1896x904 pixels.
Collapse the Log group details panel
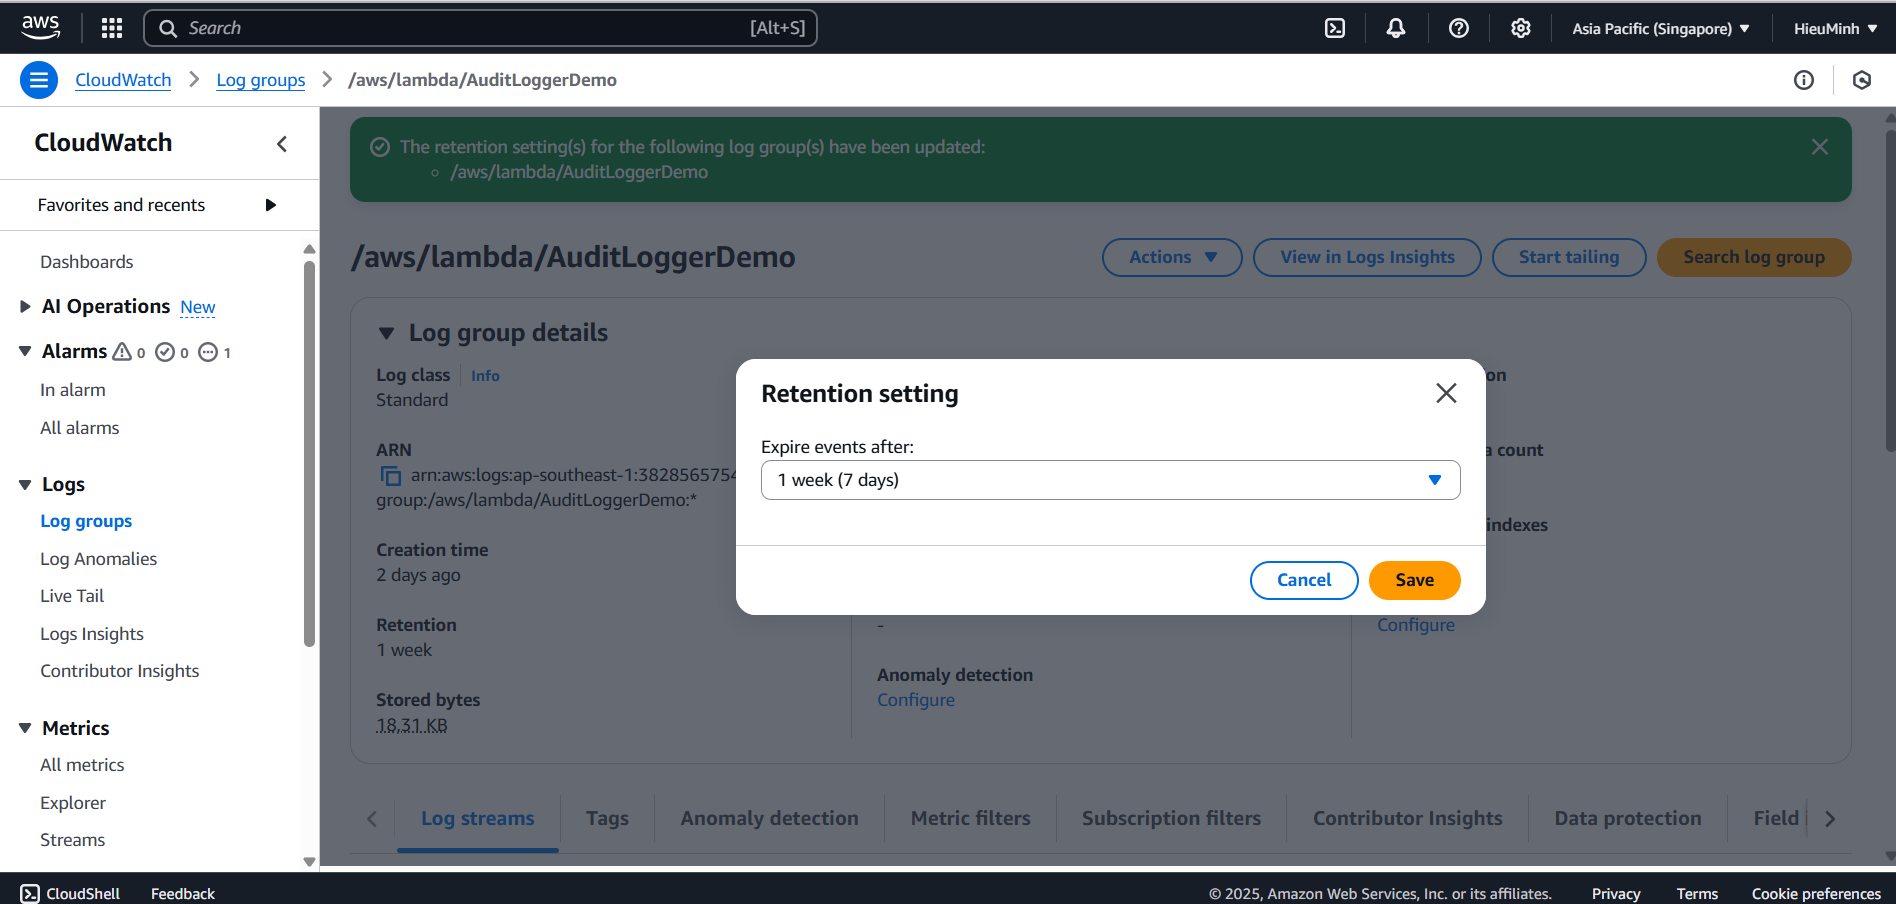[386, 333]
